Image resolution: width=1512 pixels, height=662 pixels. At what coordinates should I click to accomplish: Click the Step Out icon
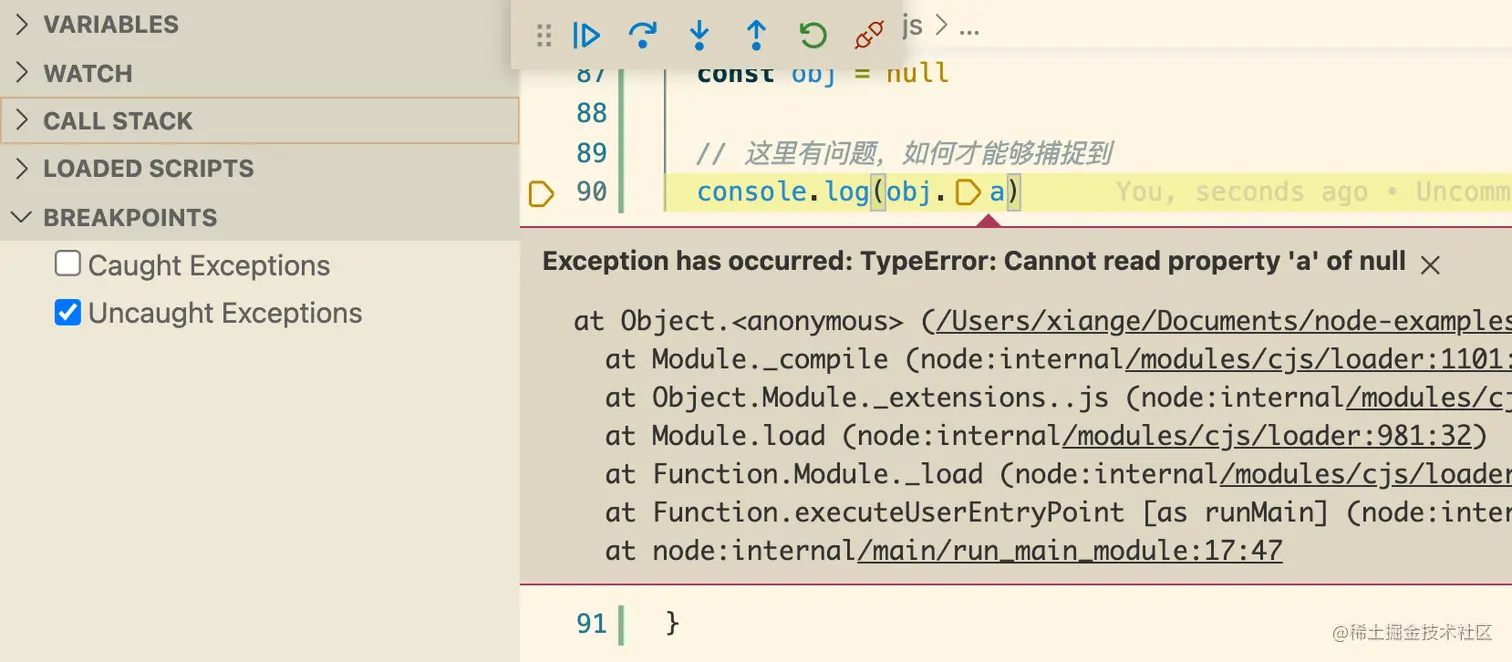[x=756, y=35]
